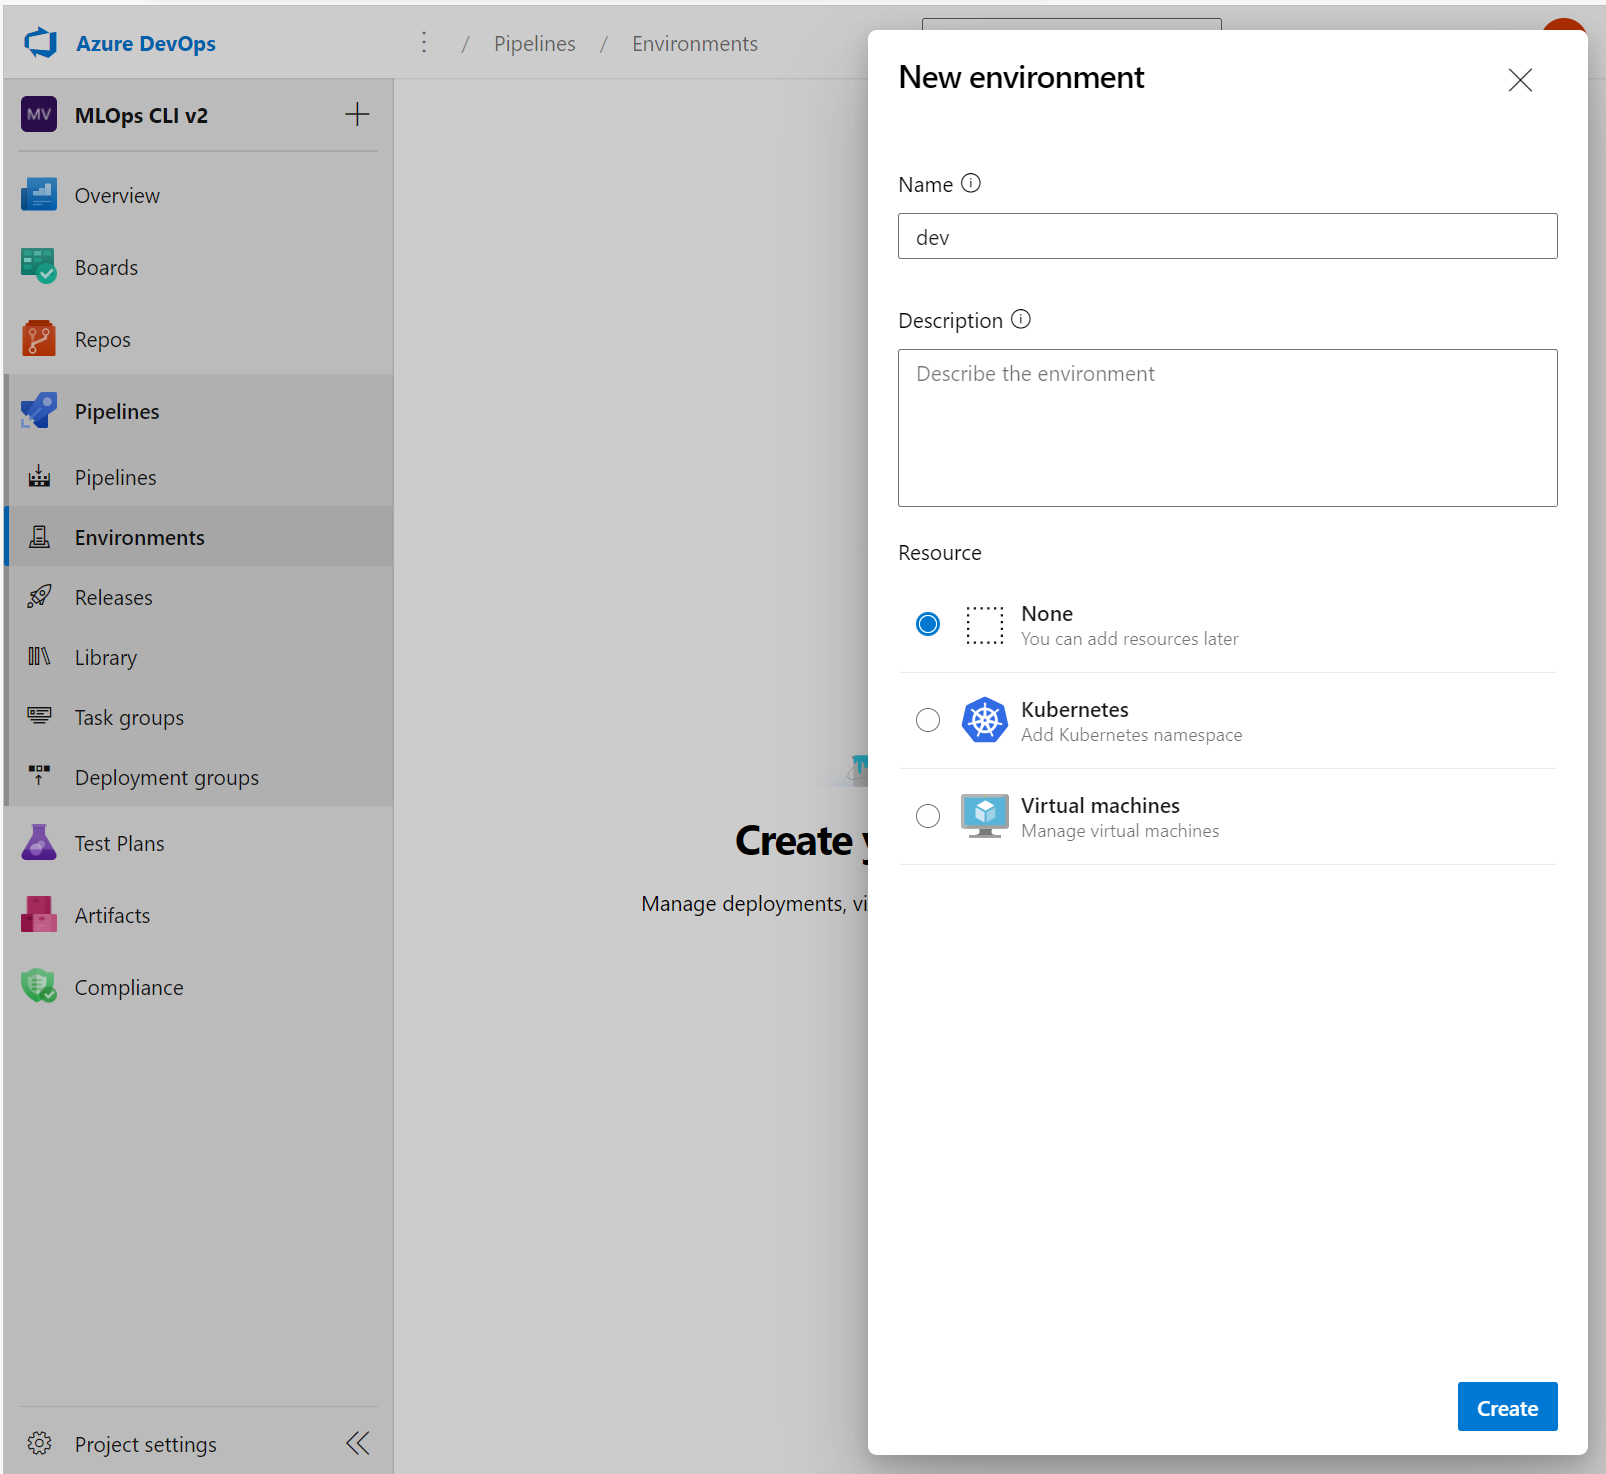Open Project settings
This screenshot has height=1474, width=1606.
tap(145, 1443)
